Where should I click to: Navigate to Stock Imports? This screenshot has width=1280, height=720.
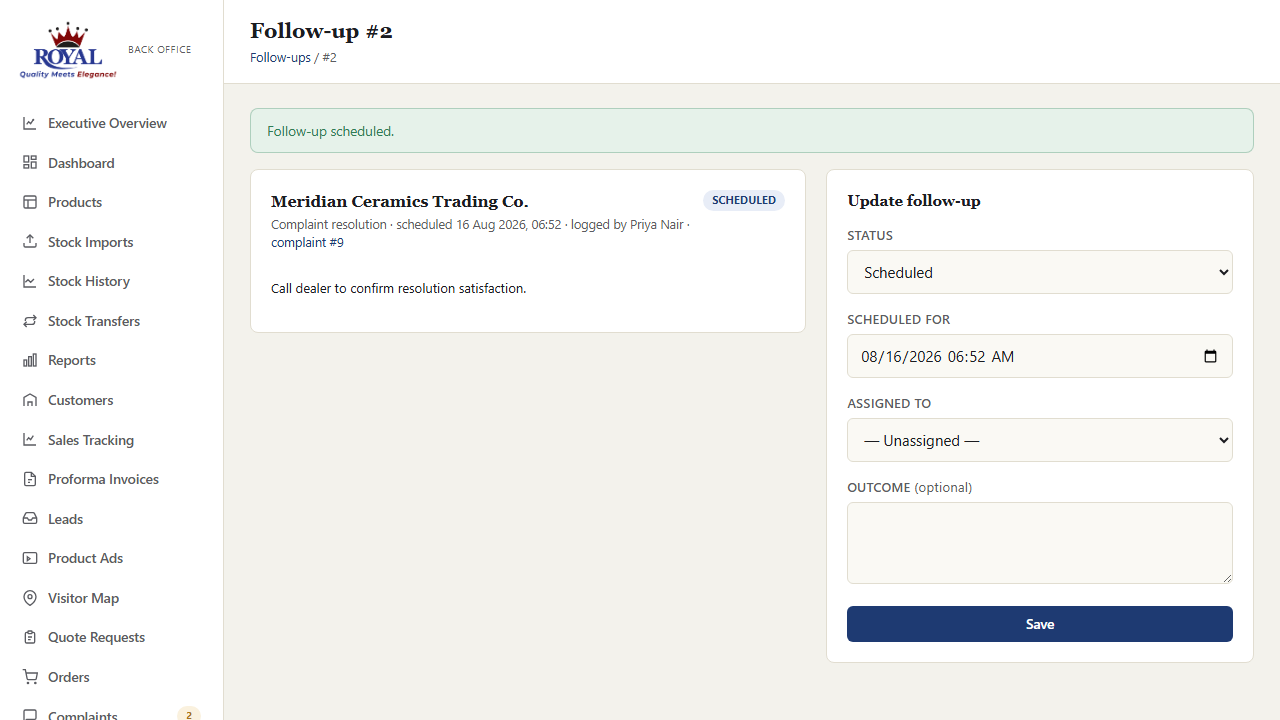[x=111, y=242]
